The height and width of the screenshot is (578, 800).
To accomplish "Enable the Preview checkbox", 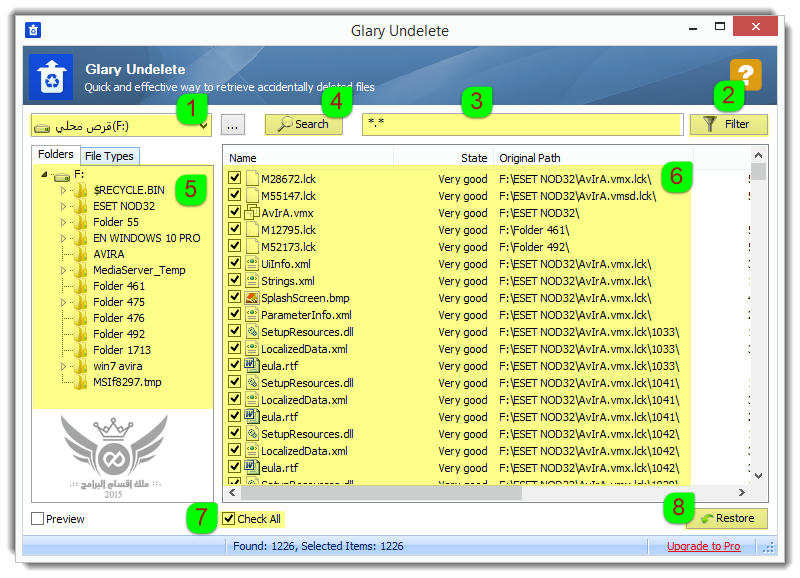I will (37, 519).
